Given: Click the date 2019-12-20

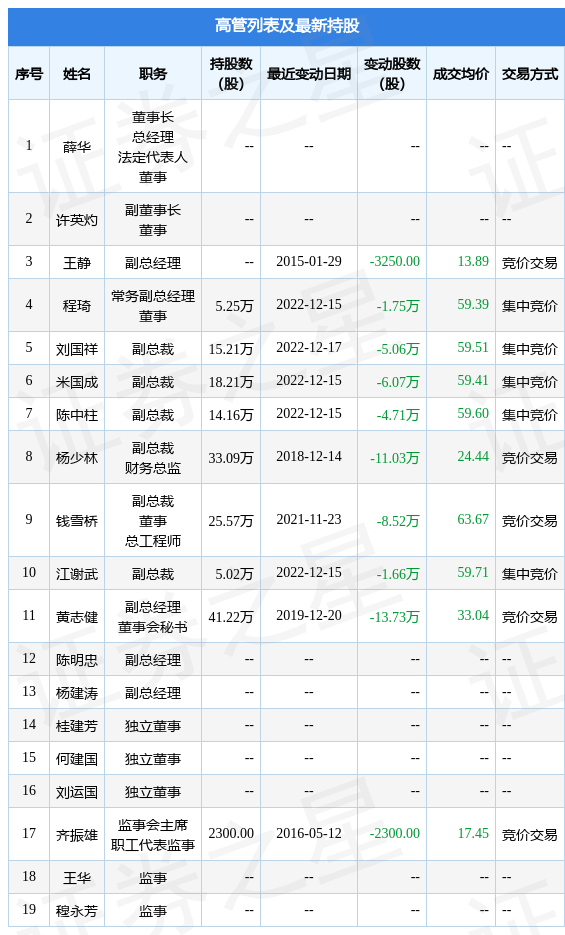Looking at the screenshot, I should (309, 615).
